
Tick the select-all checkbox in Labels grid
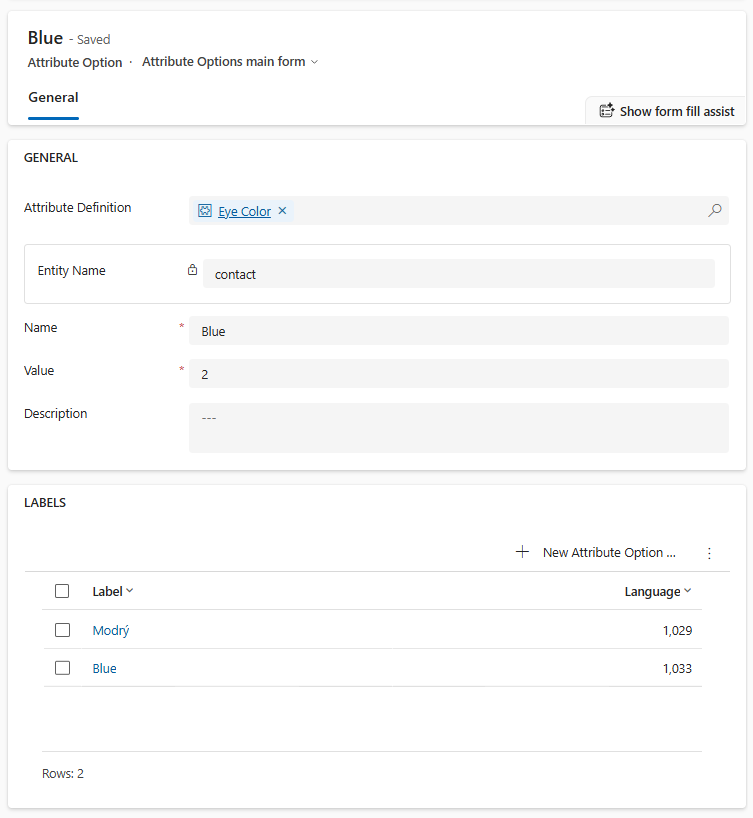coord(62,591)
